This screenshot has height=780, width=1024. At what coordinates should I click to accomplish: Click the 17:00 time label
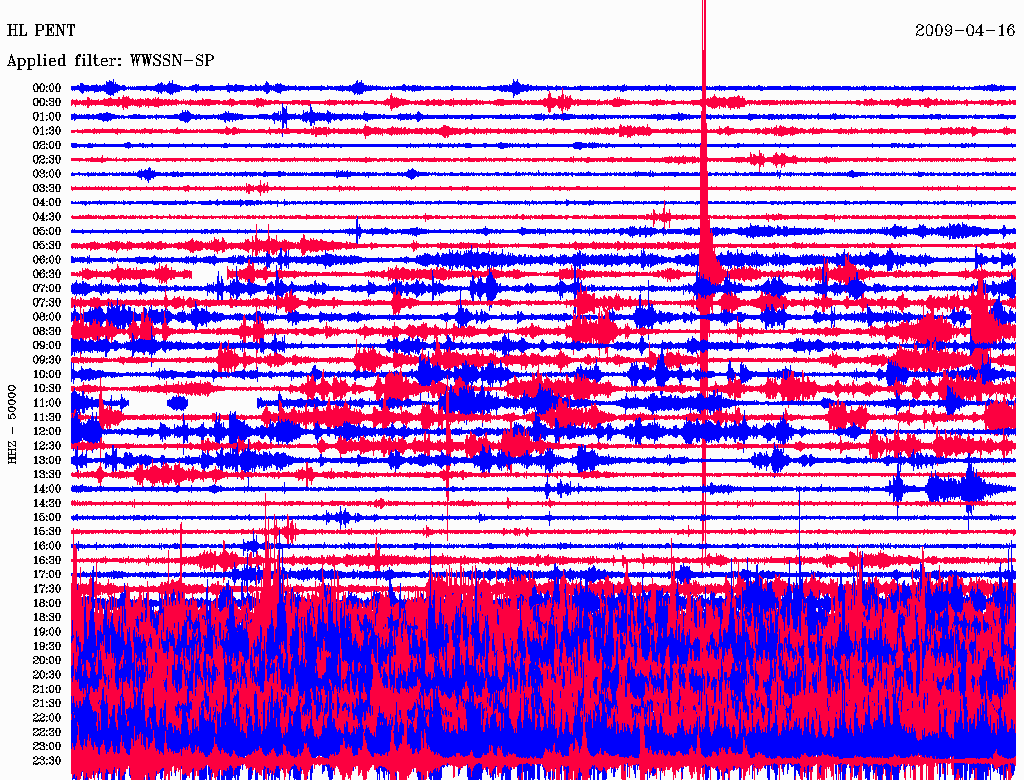click(x=47, y=575)
